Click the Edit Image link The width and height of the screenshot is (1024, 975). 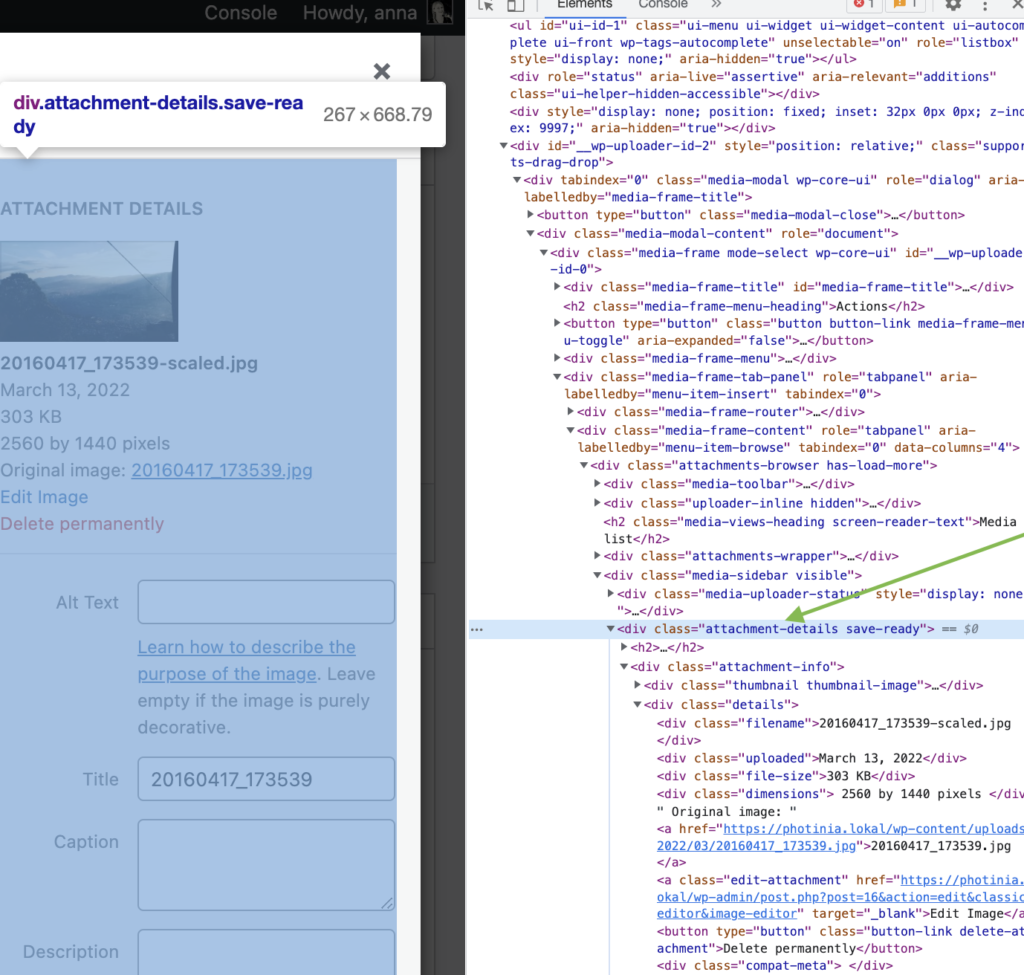(x=44, y=497)
